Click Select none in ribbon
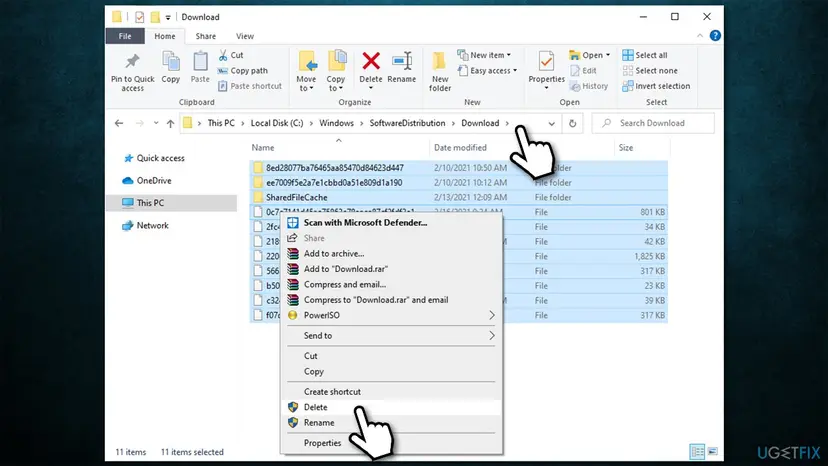This screenshot has width=828, height=466. [650, 70]
